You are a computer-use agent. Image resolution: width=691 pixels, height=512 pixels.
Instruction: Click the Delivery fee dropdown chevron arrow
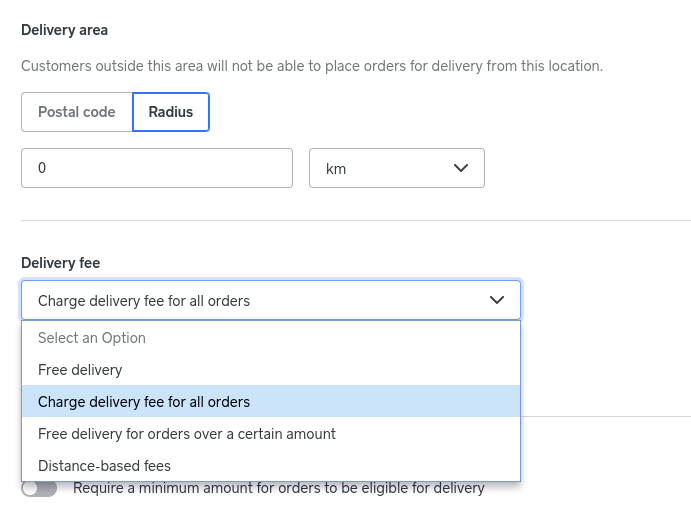pos(497,300)
